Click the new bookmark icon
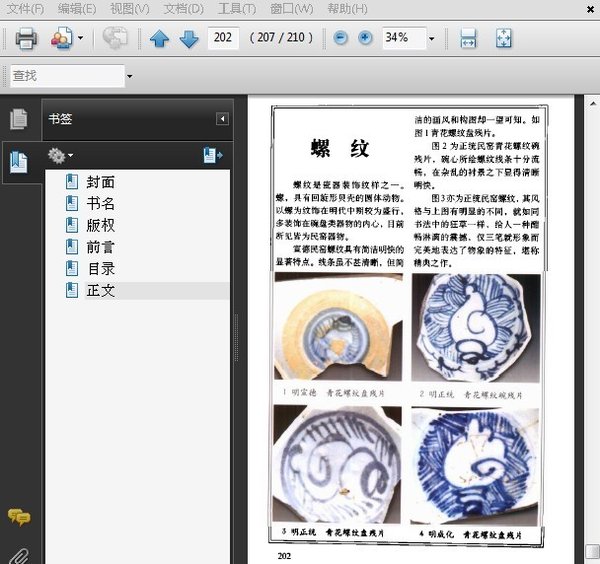600x564 pixels. coord(213,155)
